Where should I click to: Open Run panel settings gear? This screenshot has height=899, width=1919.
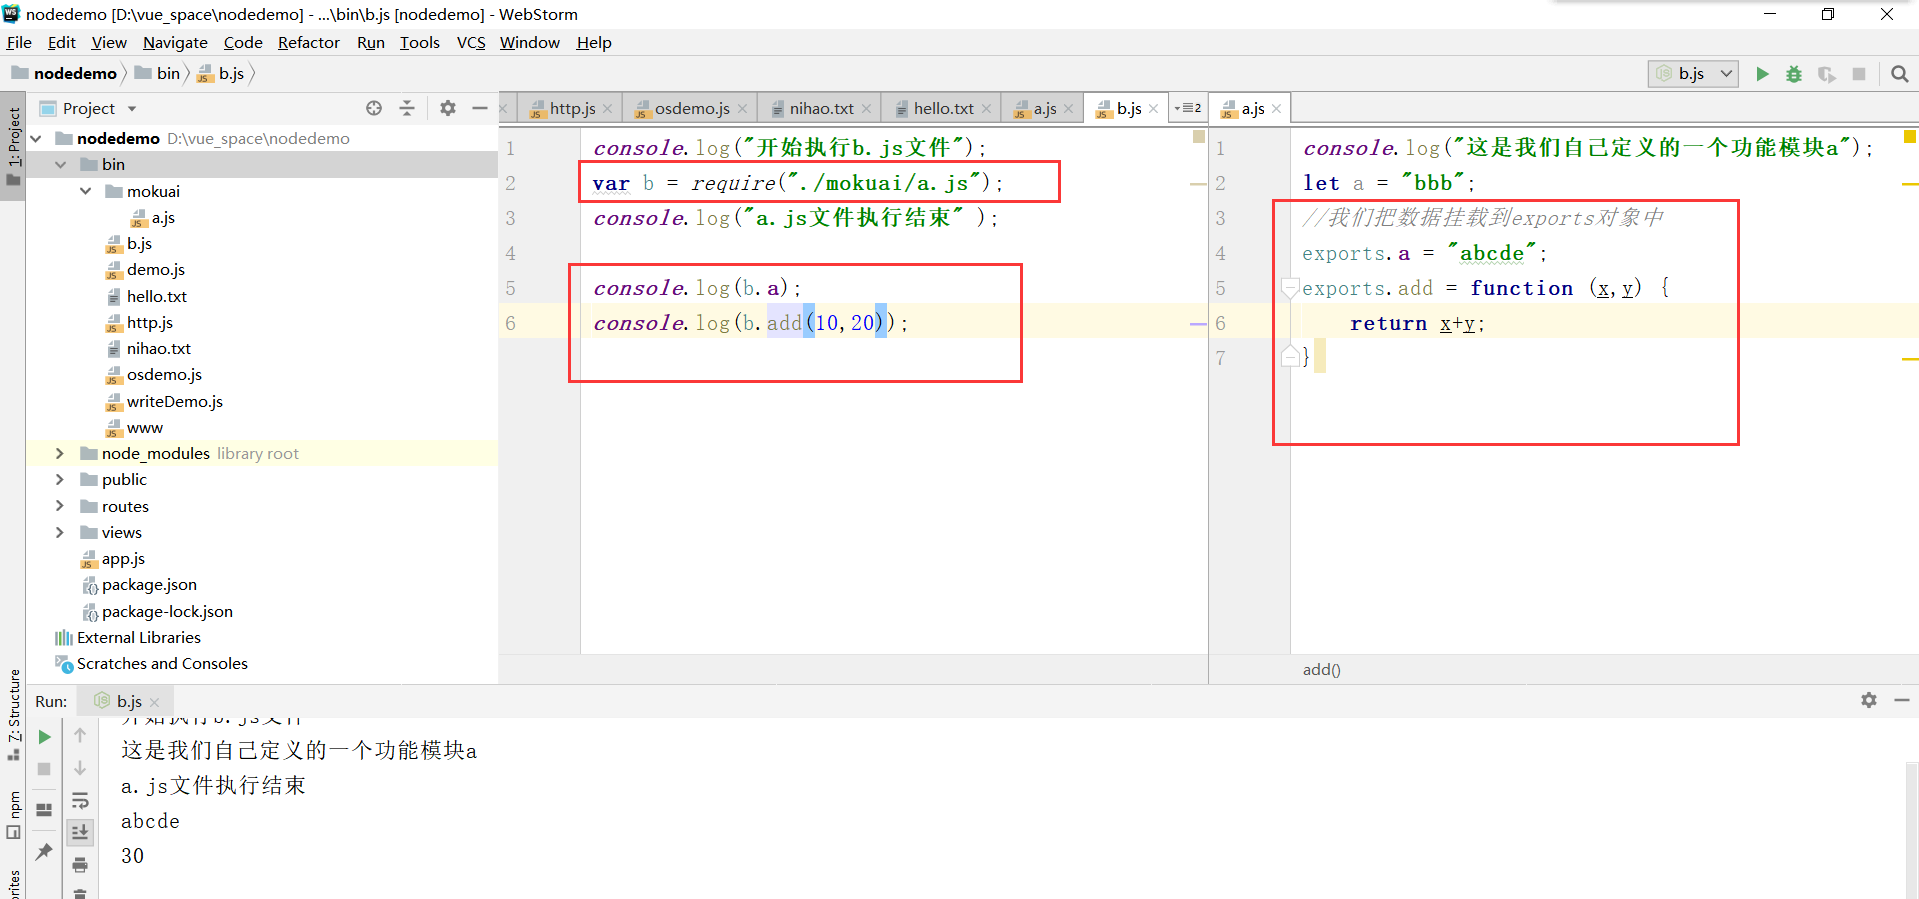1869,700
